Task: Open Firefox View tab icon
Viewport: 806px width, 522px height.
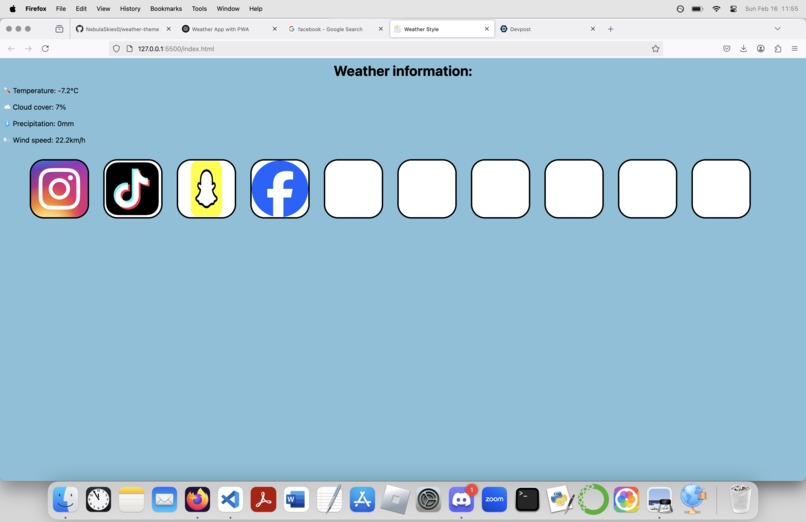Action: (x=59, y=29)
